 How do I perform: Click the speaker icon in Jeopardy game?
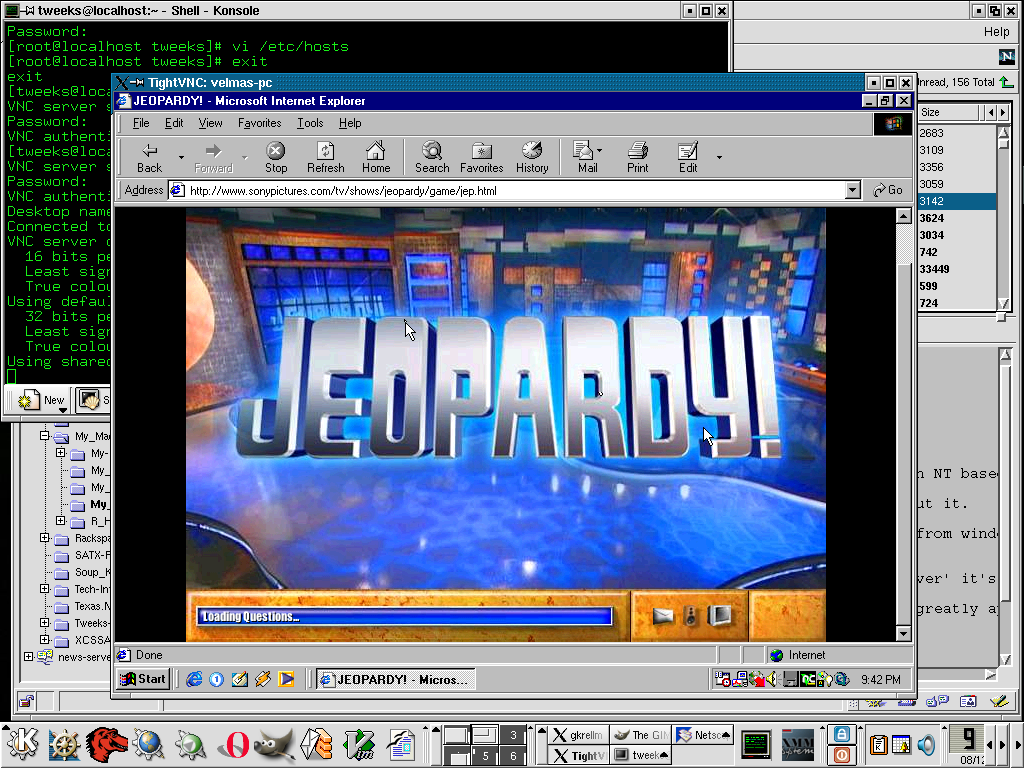691,615
